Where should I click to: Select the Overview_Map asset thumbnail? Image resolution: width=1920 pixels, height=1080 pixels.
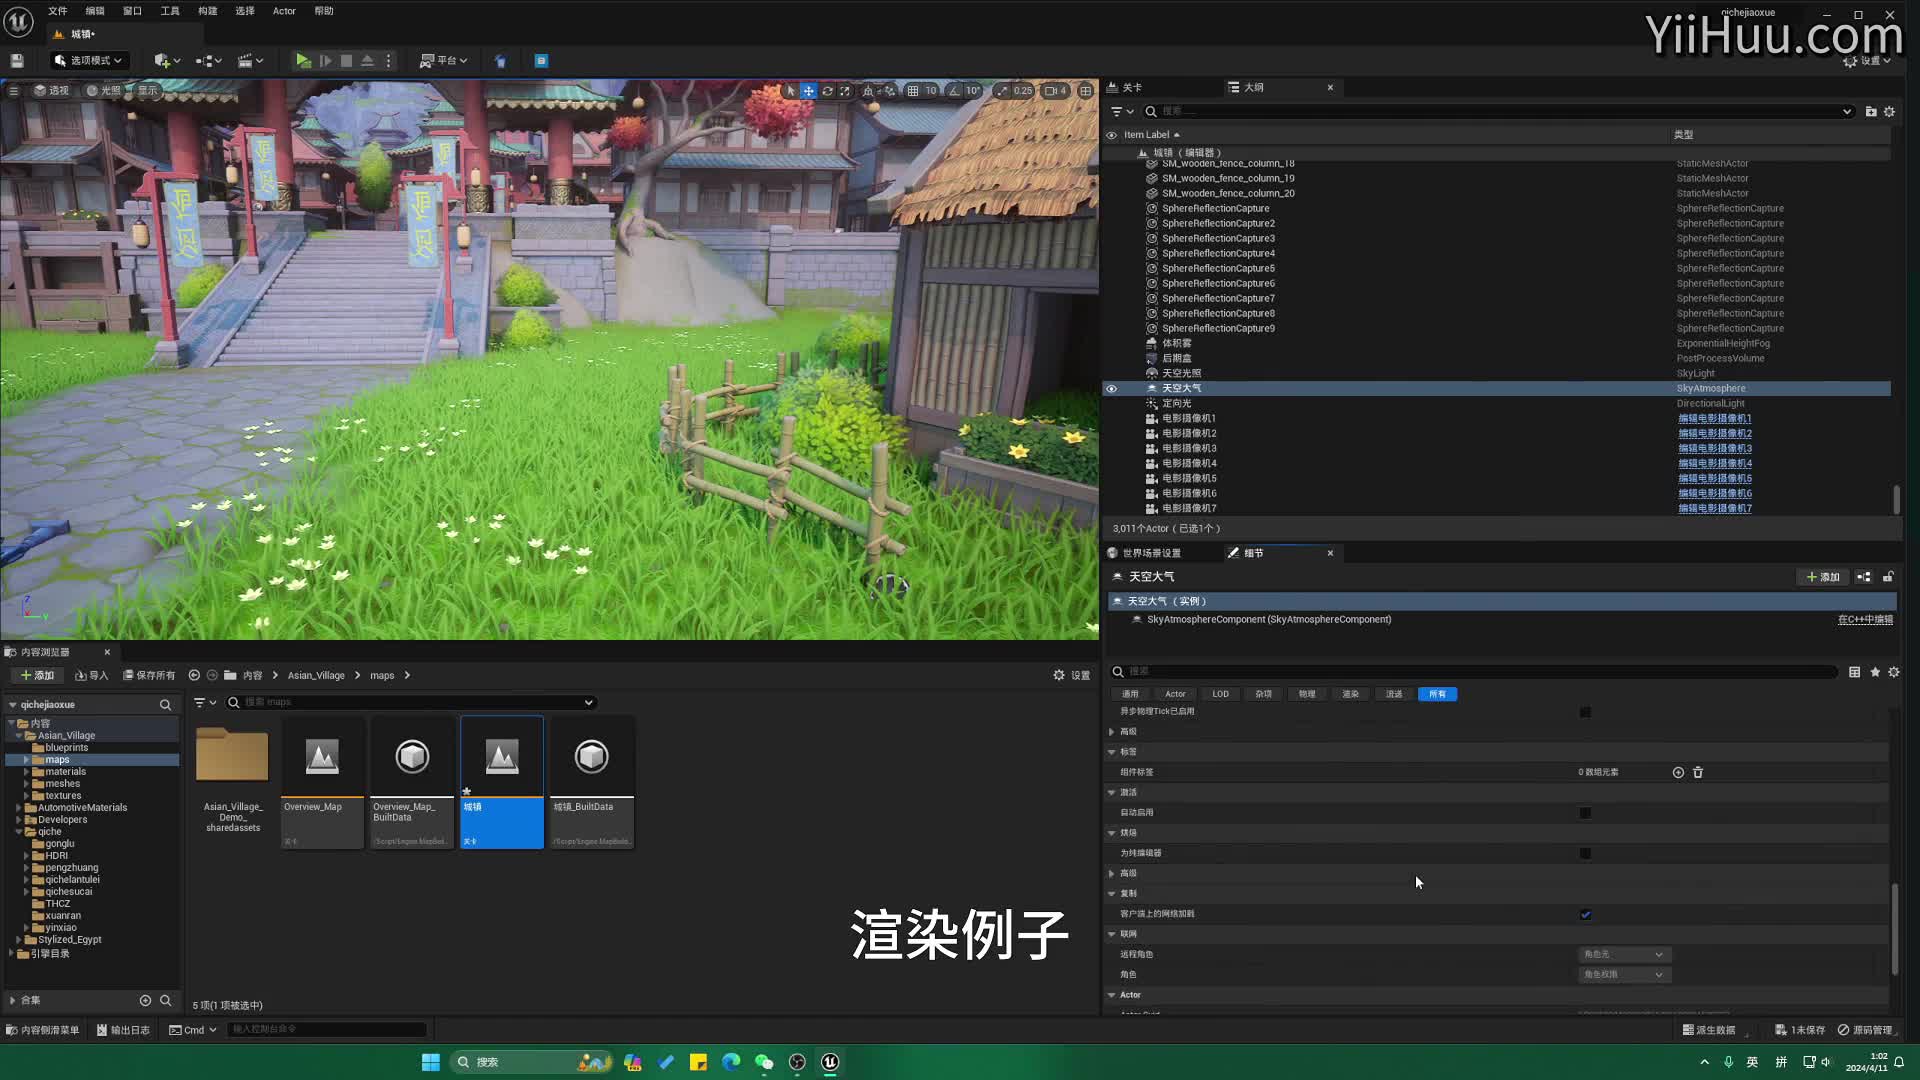click(322, 758)
